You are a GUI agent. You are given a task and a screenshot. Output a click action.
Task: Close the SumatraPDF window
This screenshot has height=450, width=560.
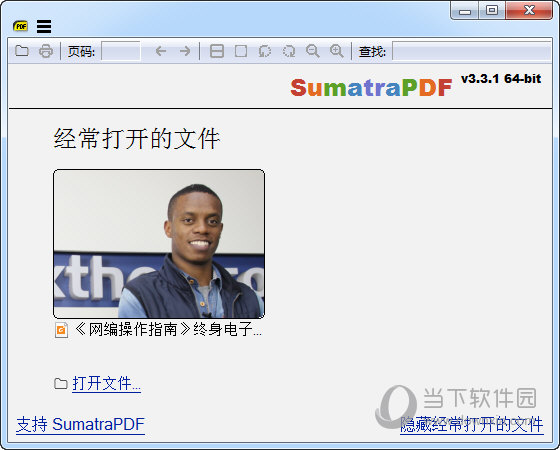[x=529, y=10]
